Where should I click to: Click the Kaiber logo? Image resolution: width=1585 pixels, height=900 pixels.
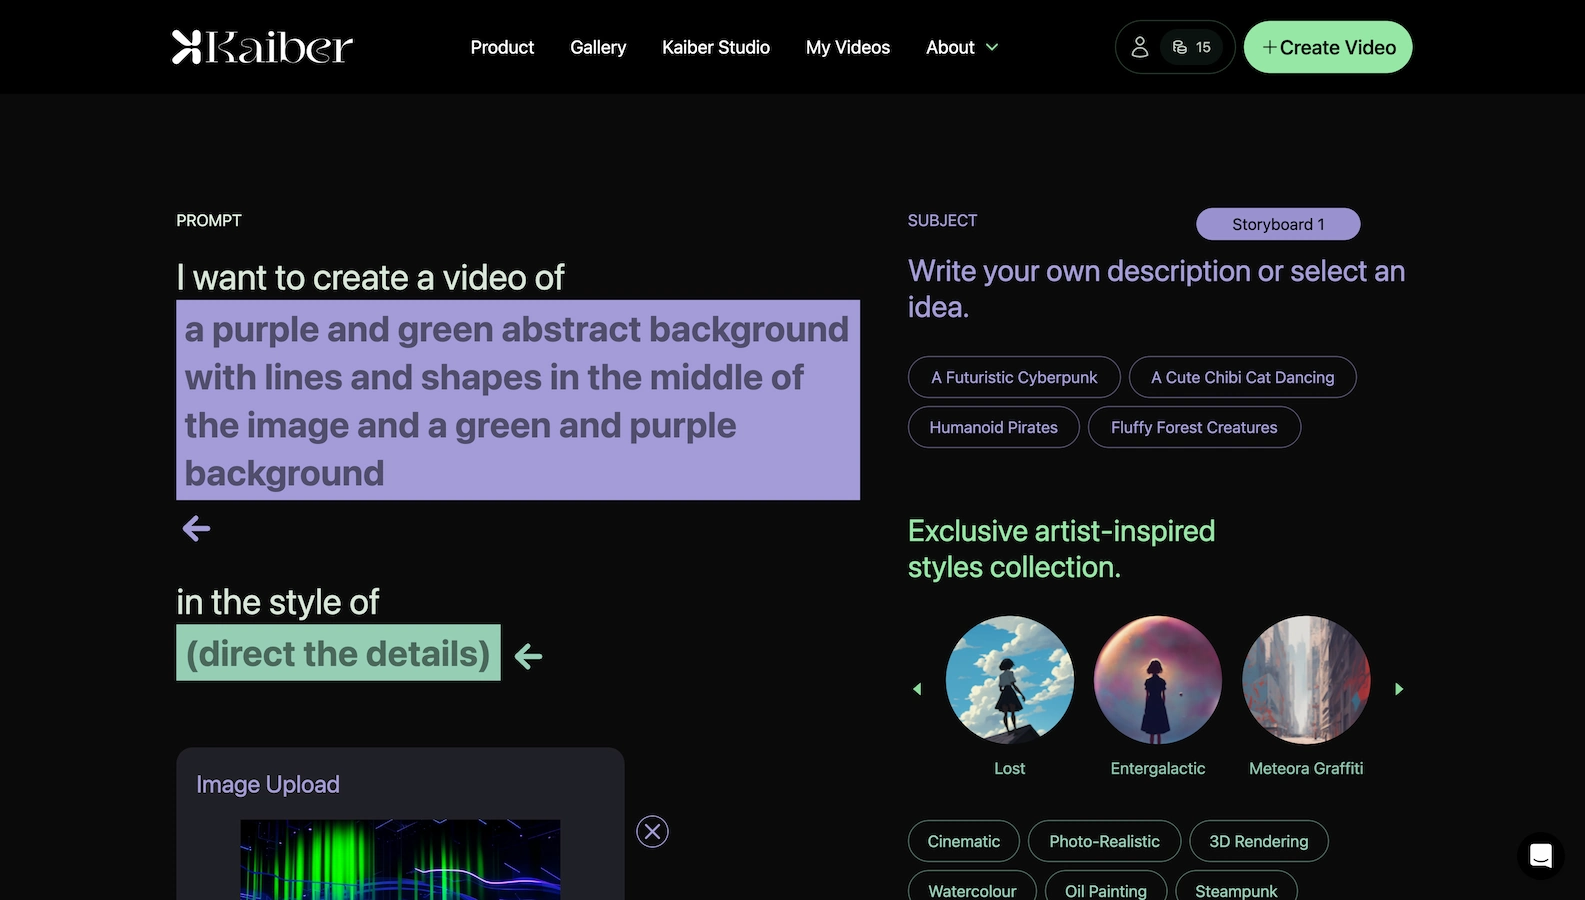[262, 47]
